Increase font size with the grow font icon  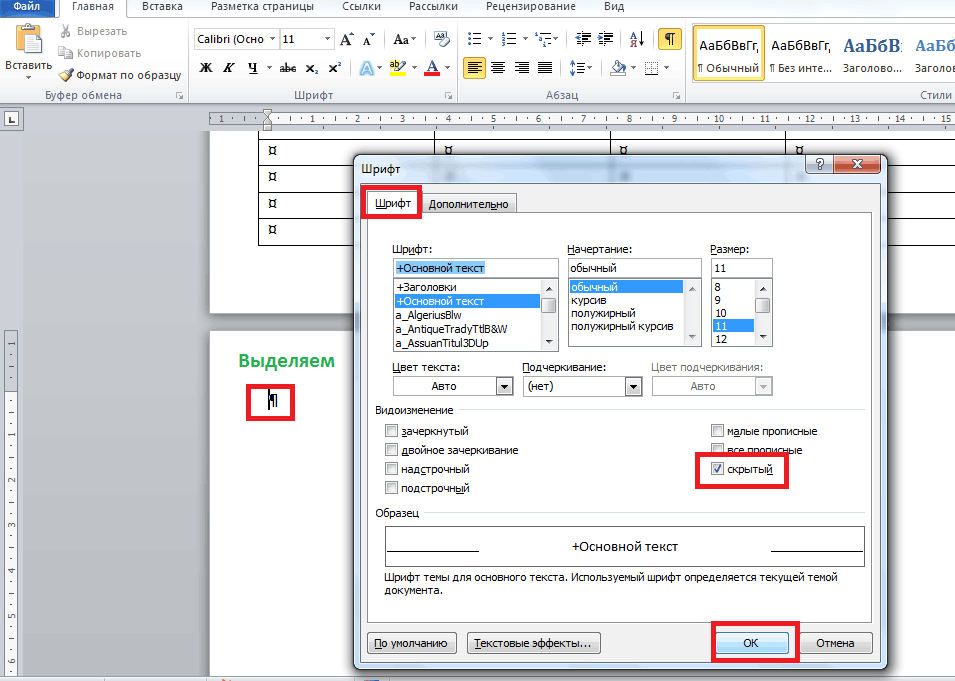[x=347, y=40]
